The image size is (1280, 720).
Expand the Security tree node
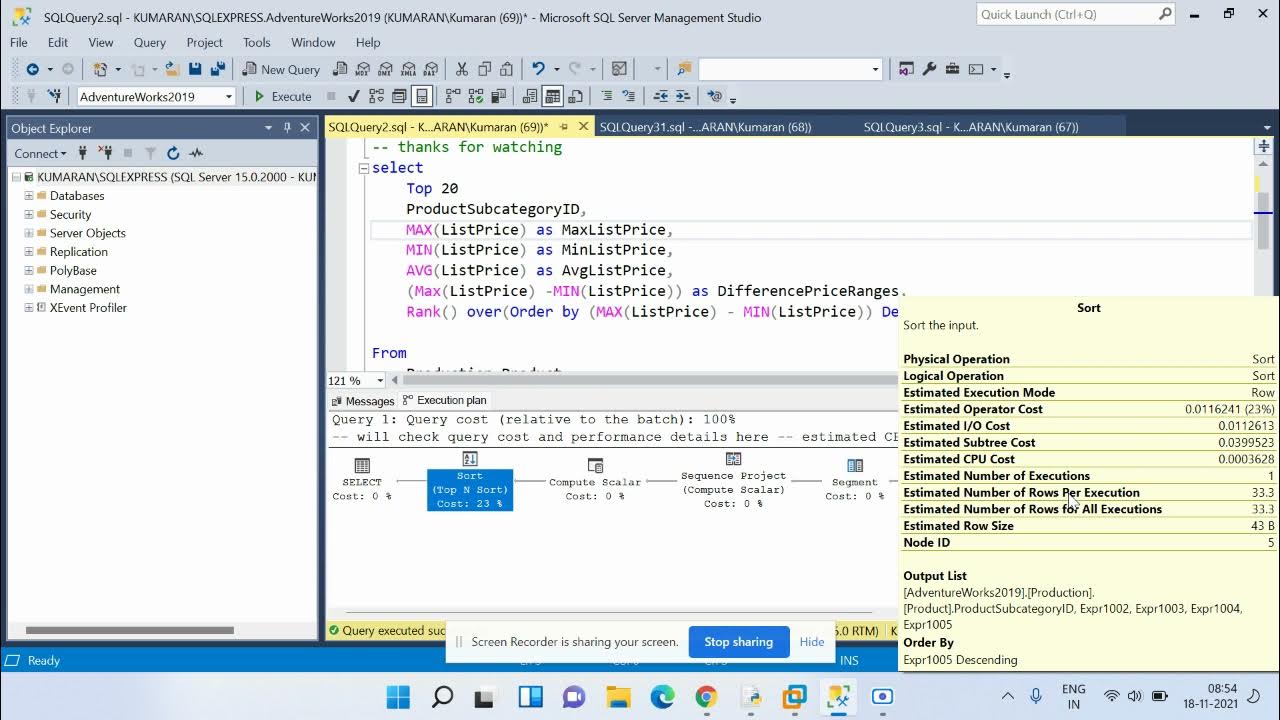click(29, 215)
